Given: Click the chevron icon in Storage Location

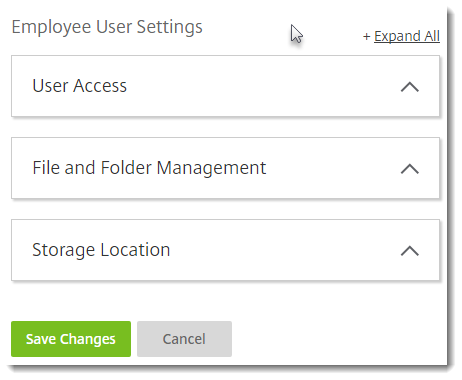Looking at the screenshot, I should (x=410, y=251).
